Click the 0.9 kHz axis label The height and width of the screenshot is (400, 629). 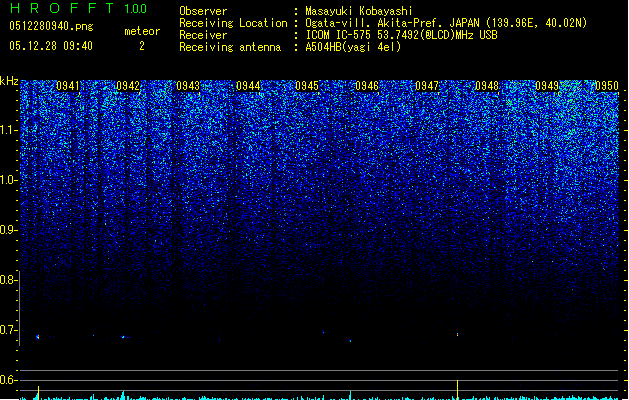point(8,230)
